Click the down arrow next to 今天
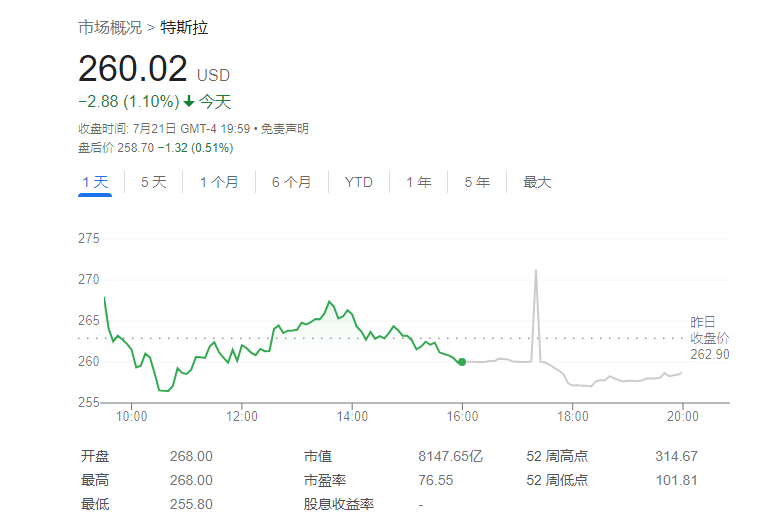Viewport: 773px width, 524px height. point(189,102)
